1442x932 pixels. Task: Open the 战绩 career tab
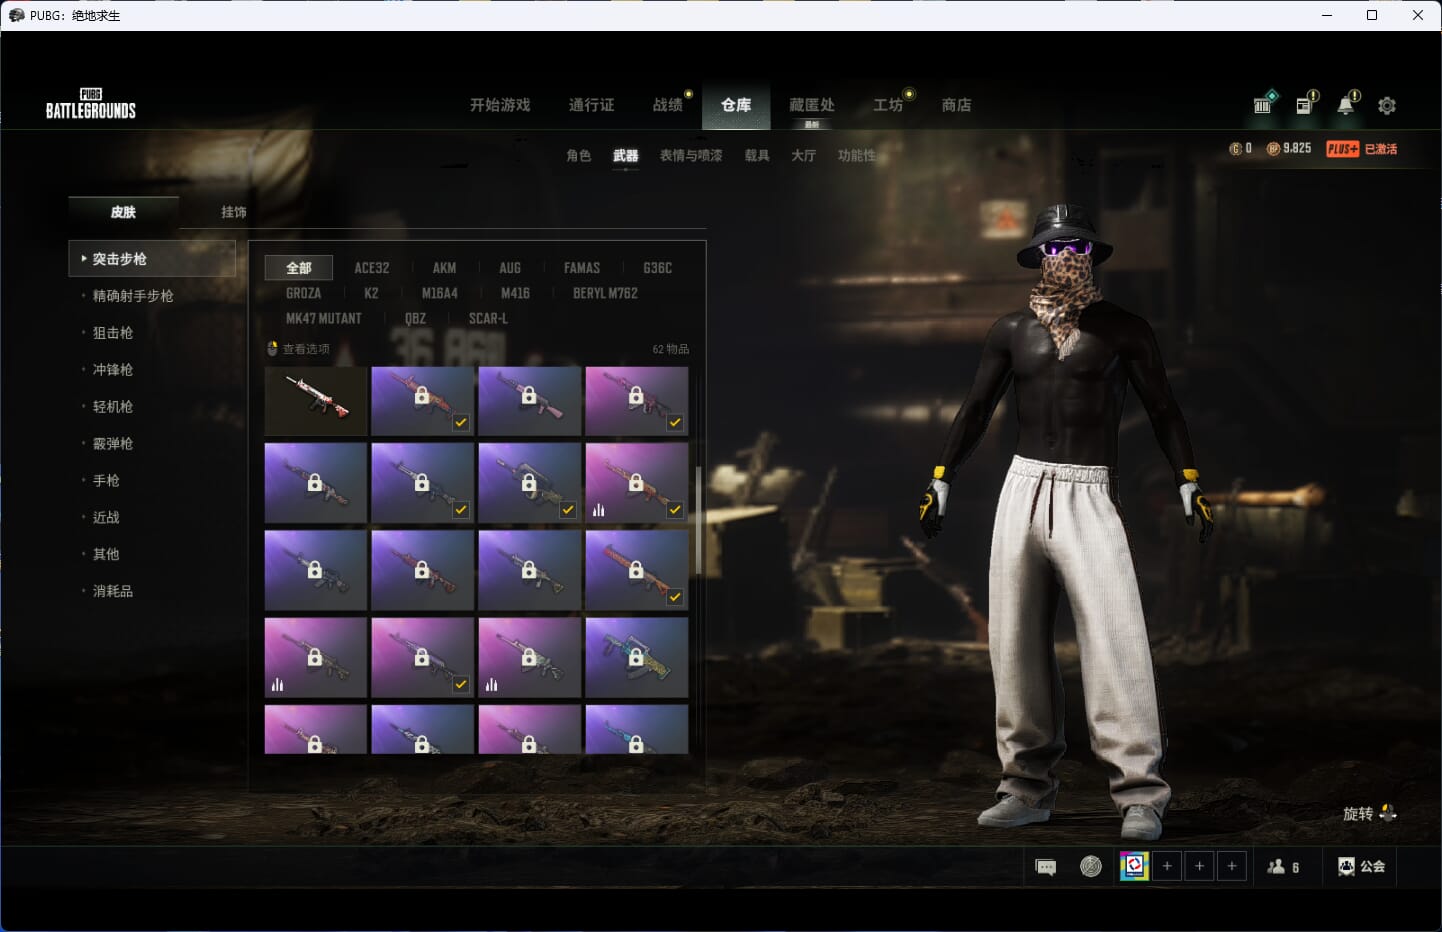pos(668,105)
